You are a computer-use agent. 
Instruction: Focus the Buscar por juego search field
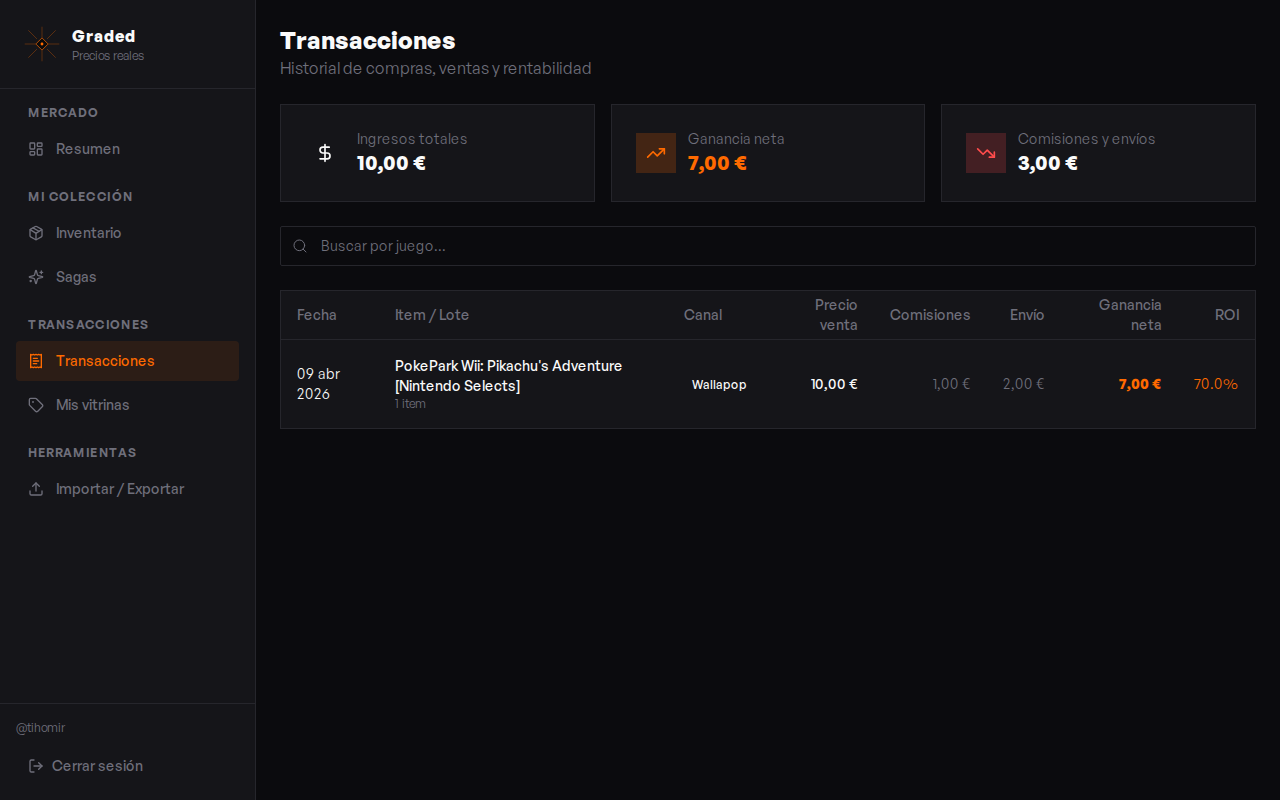pos(780,246)
